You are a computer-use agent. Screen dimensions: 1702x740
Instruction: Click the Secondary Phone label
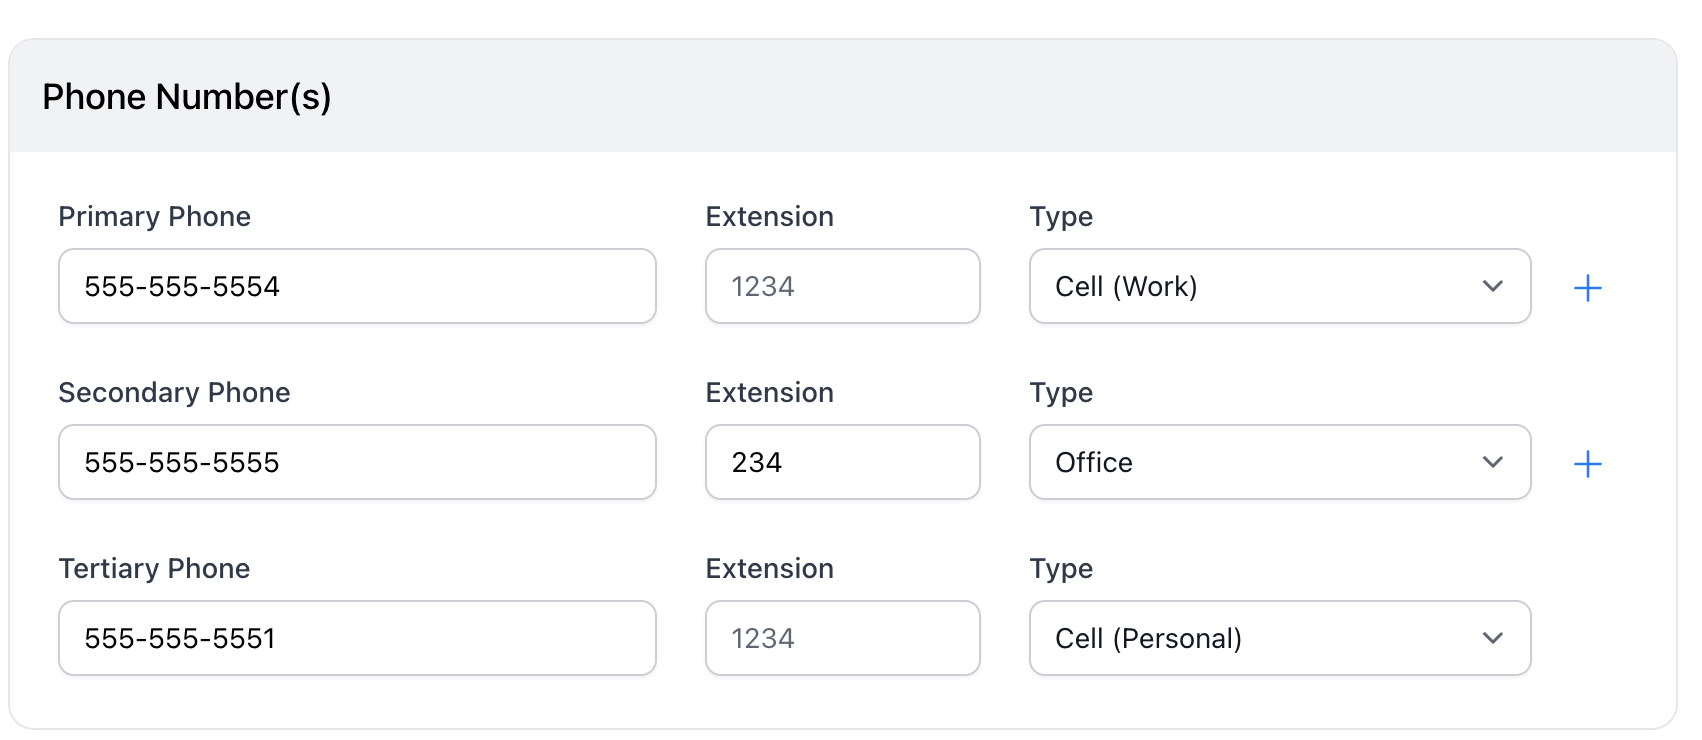tap(174, 393)
